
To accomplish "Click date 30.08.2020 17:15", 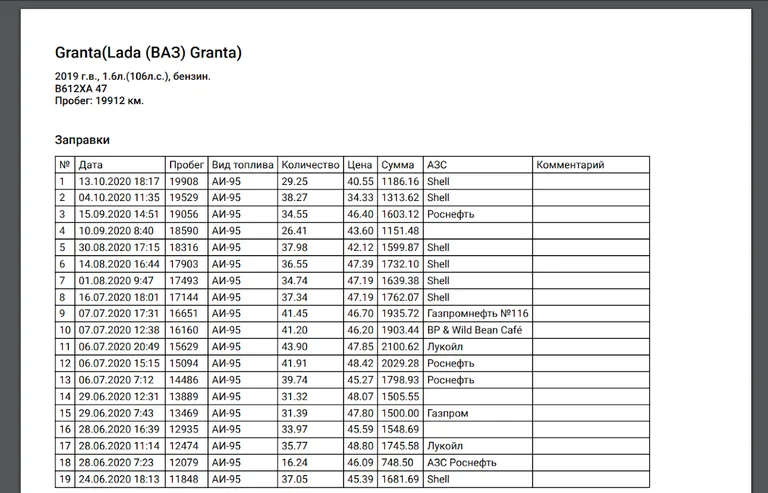I will coord(119,248).
